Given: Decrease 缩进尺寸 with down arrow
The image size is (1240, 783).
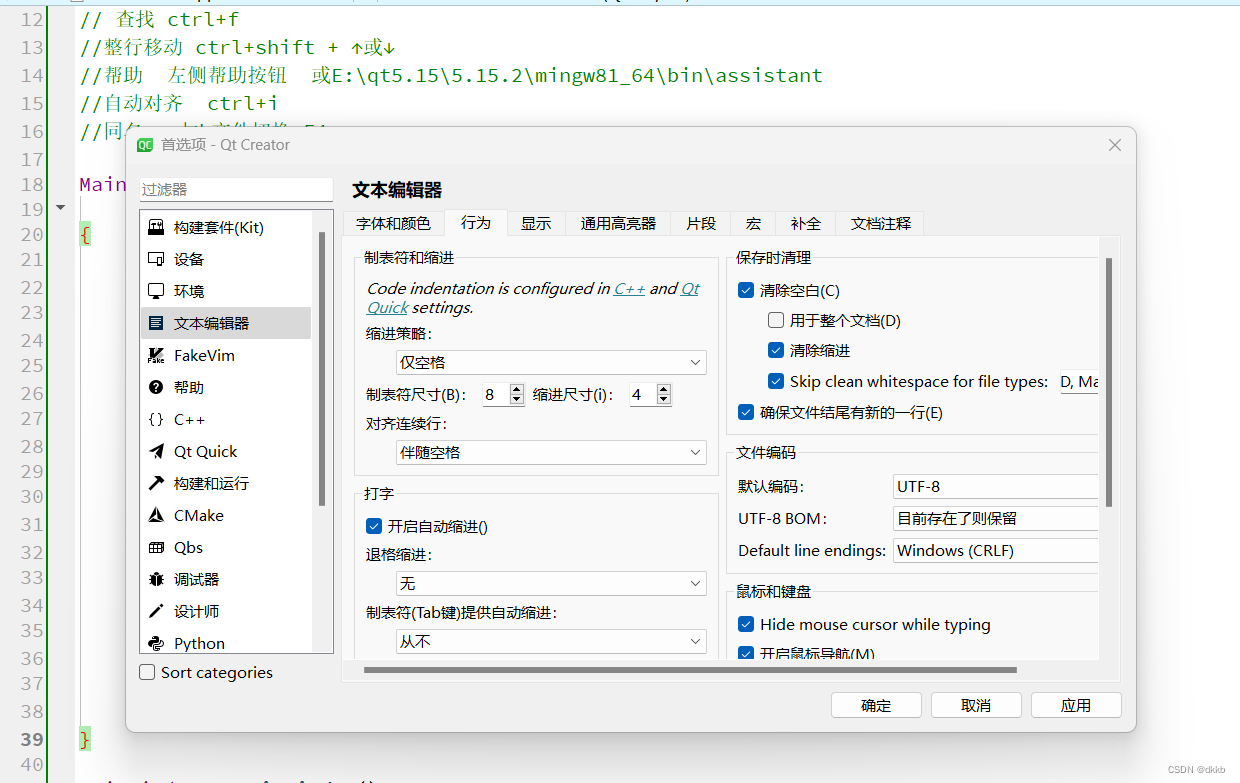Looking at the screenshot, I should pos(664,400).
